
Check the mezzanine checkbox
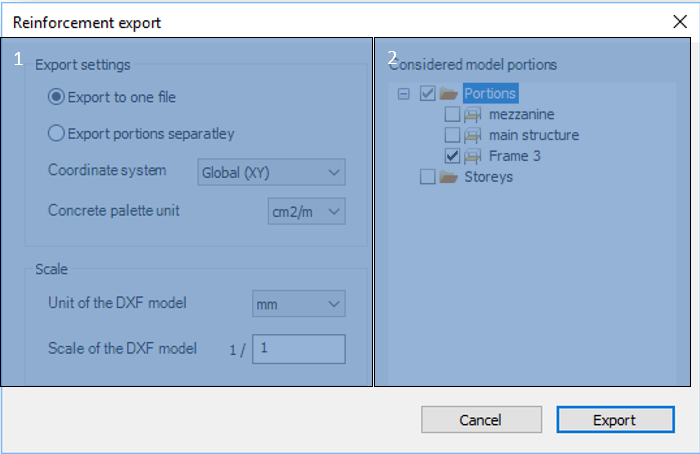pos(452,114)
